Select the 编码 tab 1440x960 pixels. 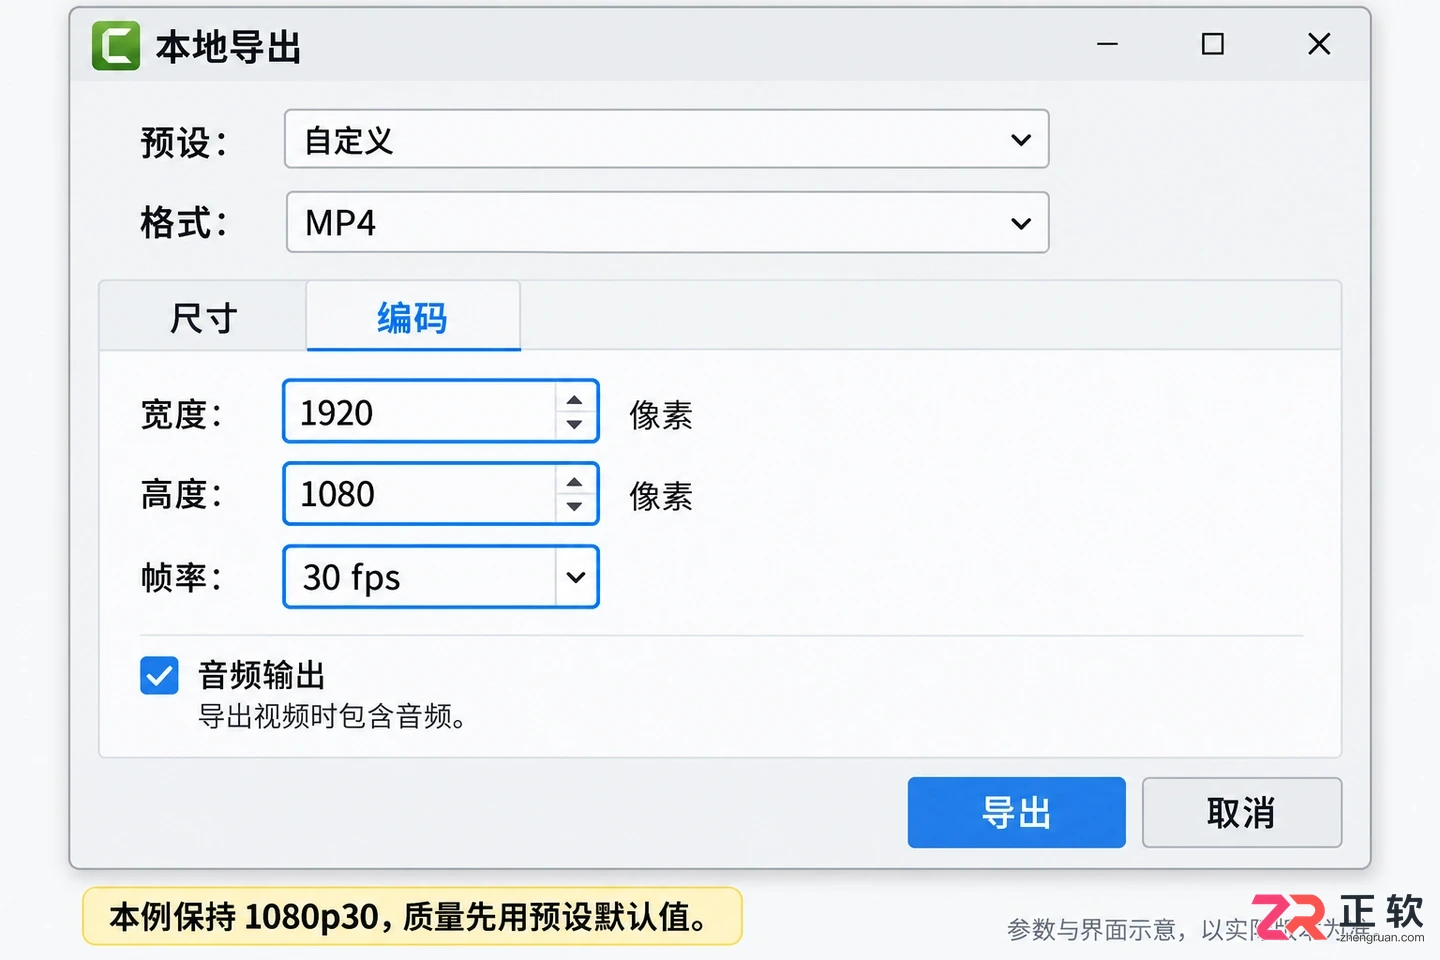click(413, 317)
